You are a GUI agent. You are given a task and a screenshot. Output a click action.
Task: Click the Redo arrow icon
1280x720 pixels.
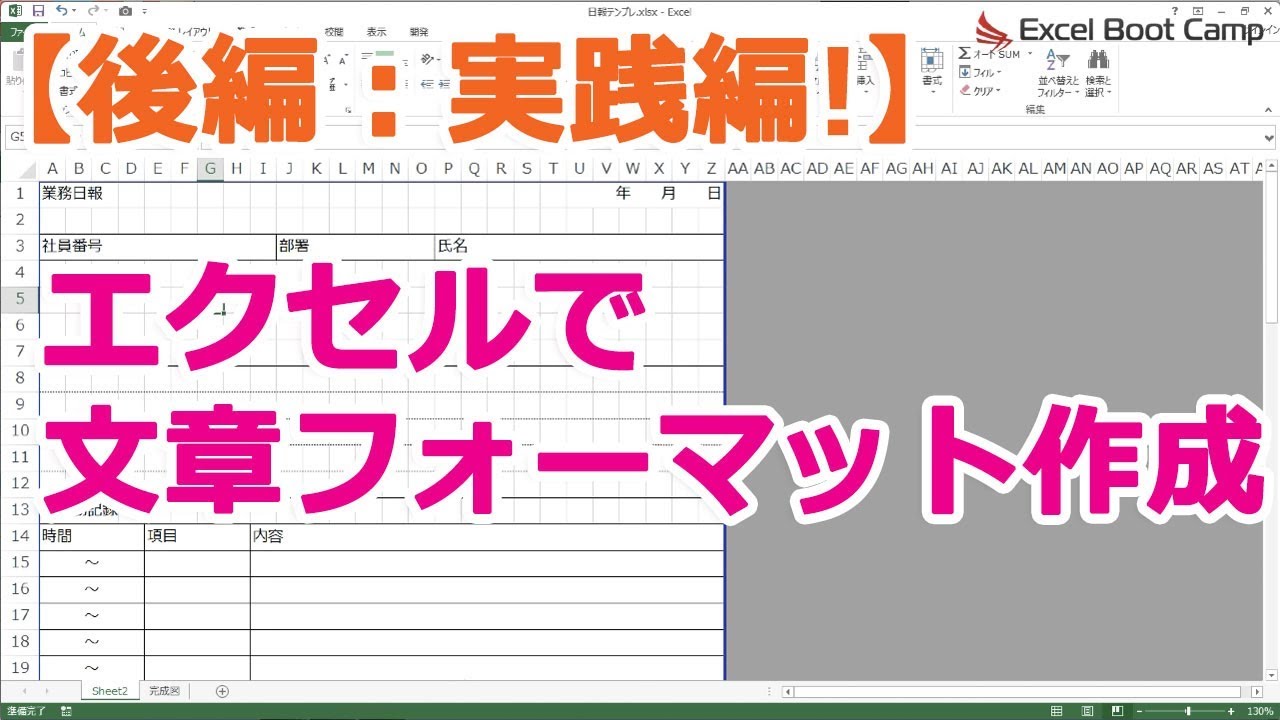coord(93,11)
